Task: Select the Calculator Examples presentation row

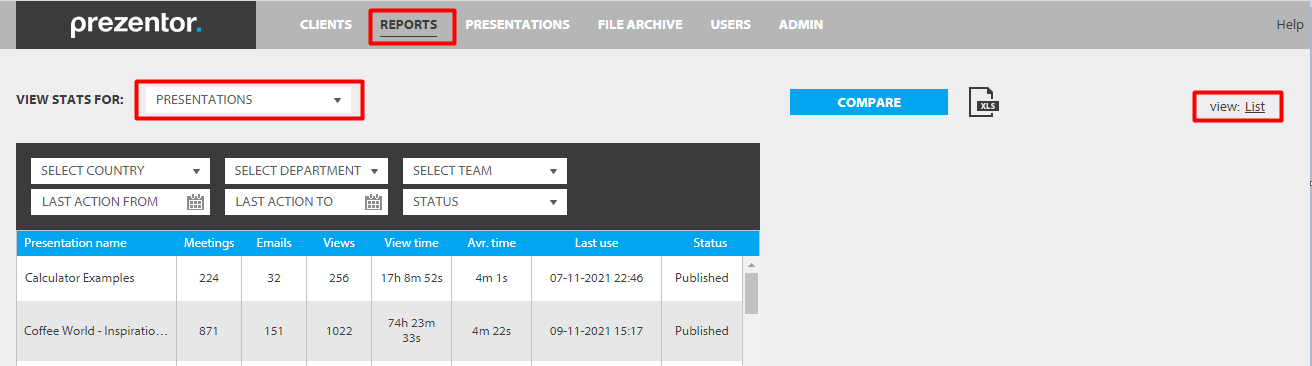Action: tap(380, 278)
